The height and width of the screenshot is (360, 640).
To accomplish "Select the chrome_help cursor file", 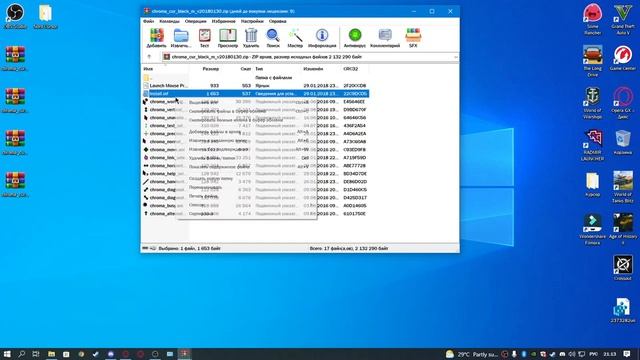I will tap(162, 173).
